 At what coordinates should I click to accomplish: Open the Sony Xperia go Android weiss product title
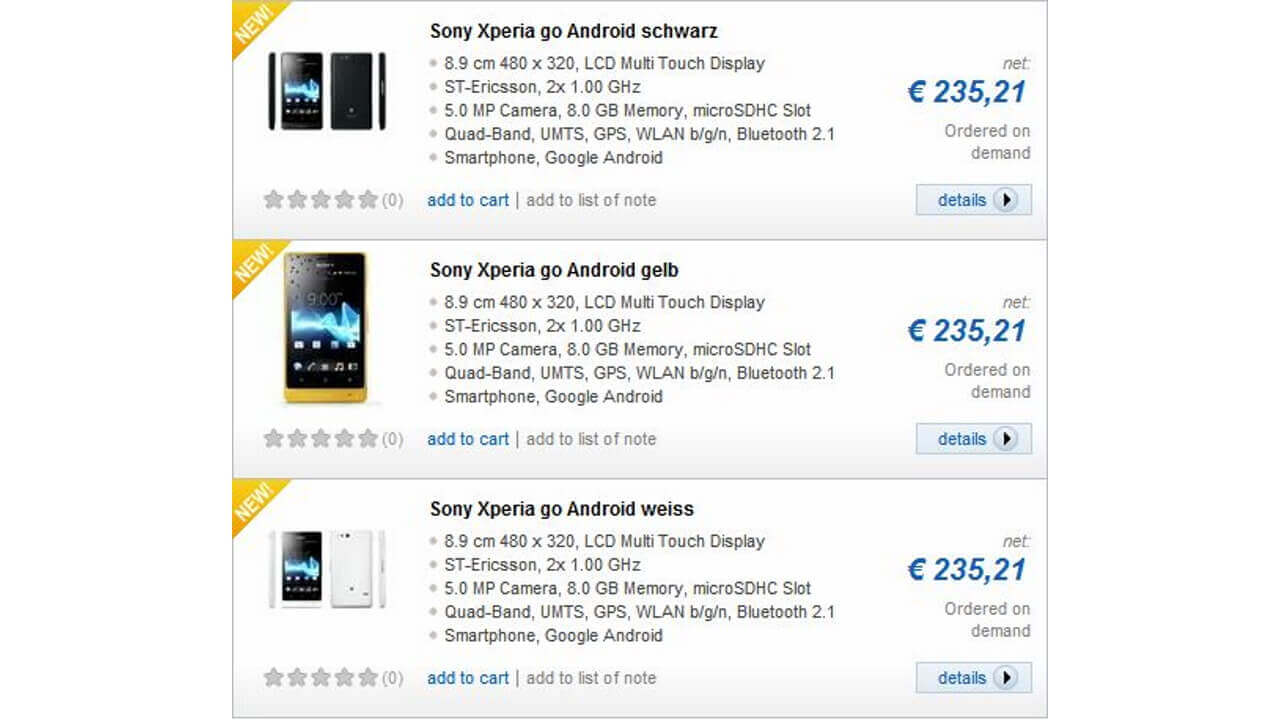(x=564, y=508)
